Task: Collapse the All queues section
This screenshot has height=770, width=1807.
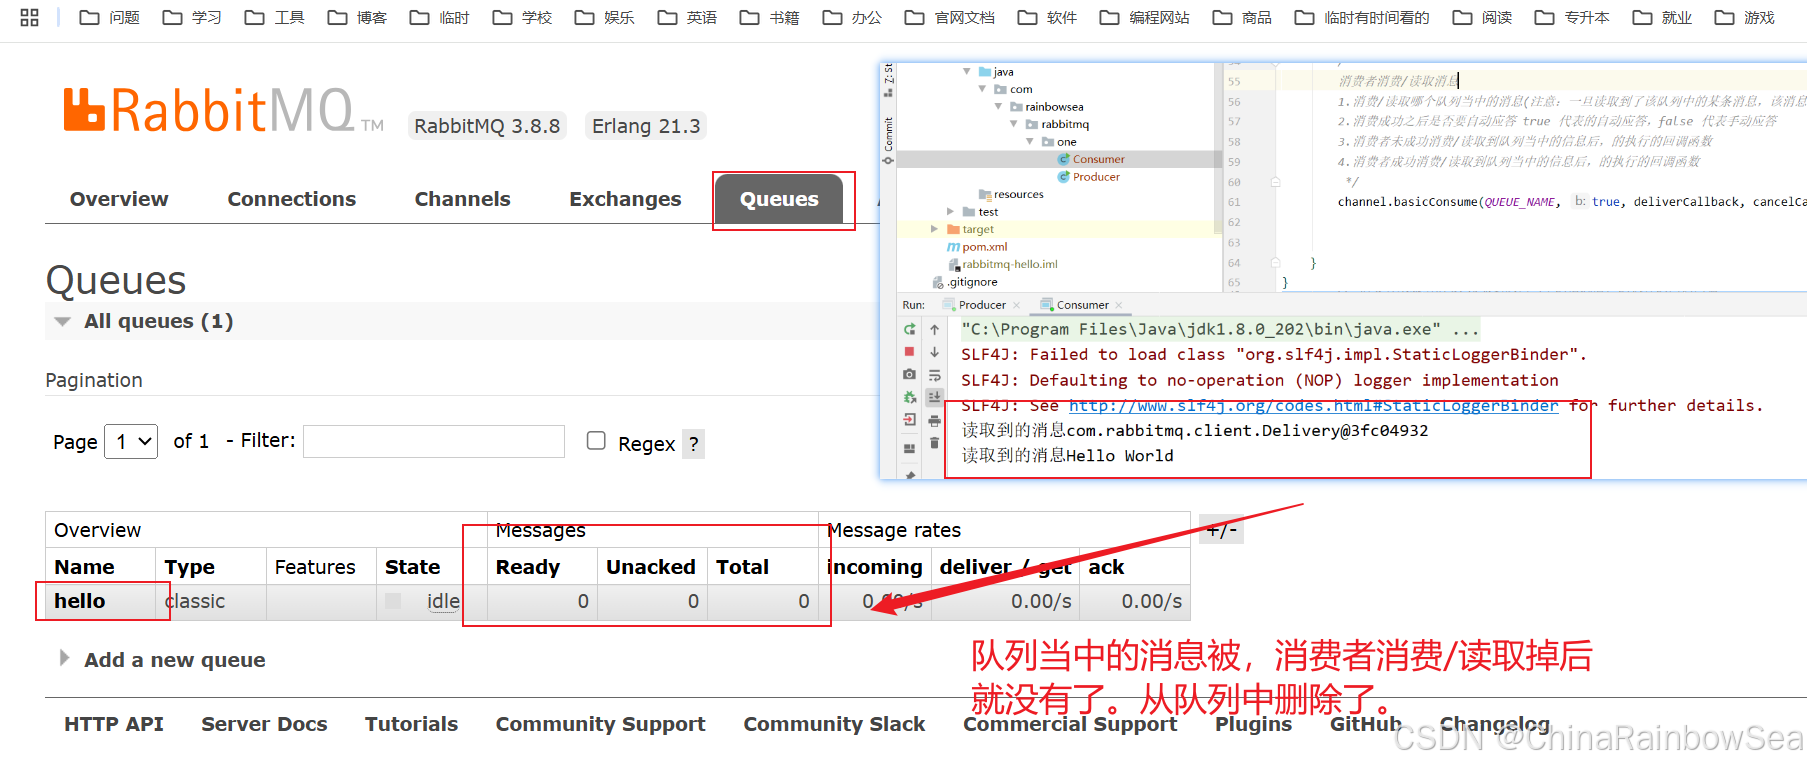Action: pos(63,322)
